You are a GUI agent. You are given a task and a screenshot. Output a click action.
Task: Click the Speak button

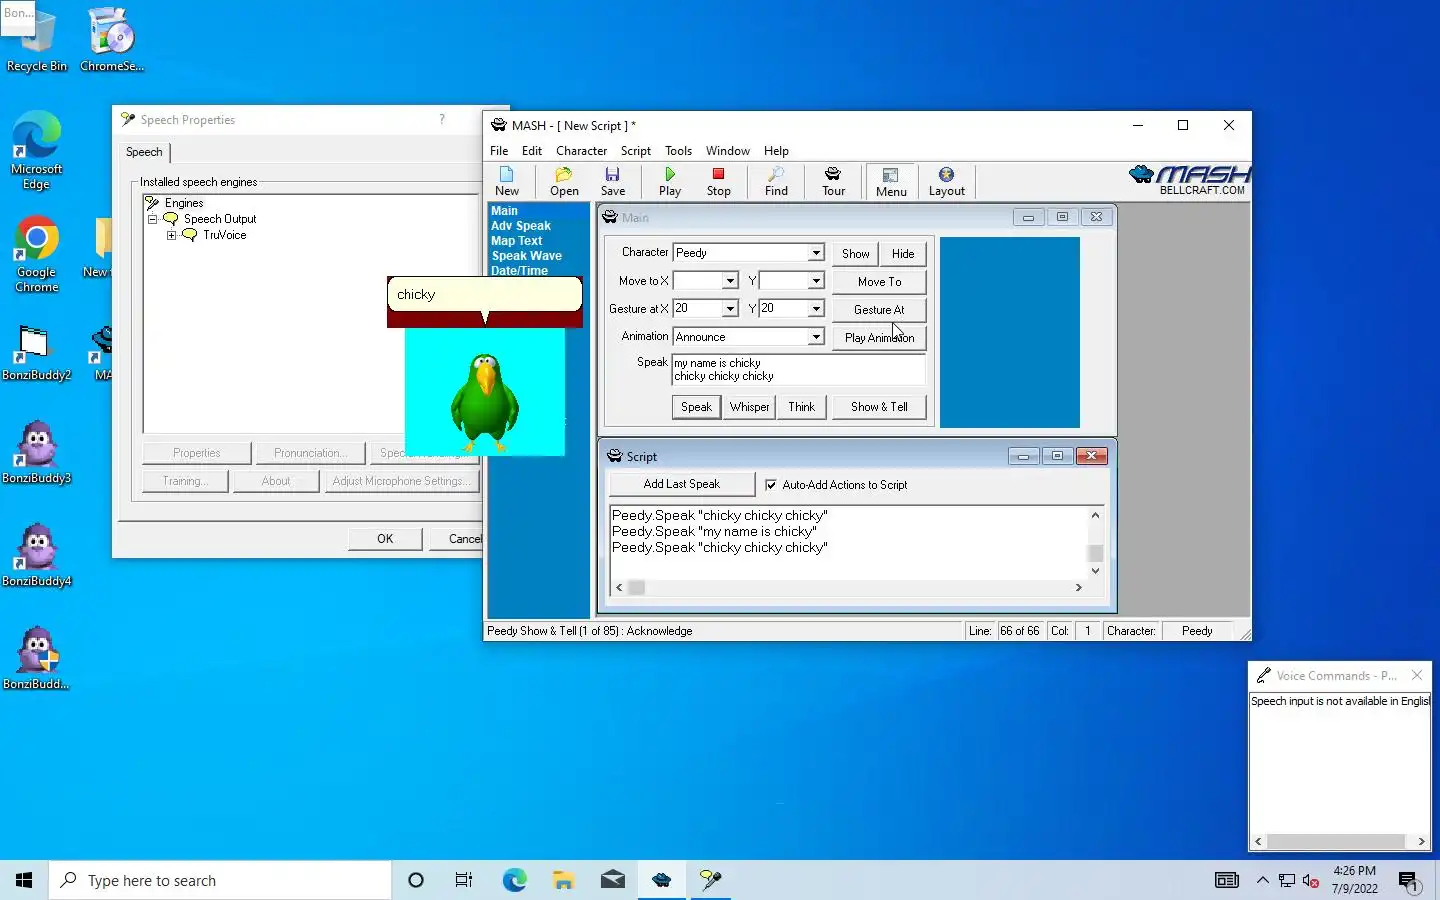696,407
